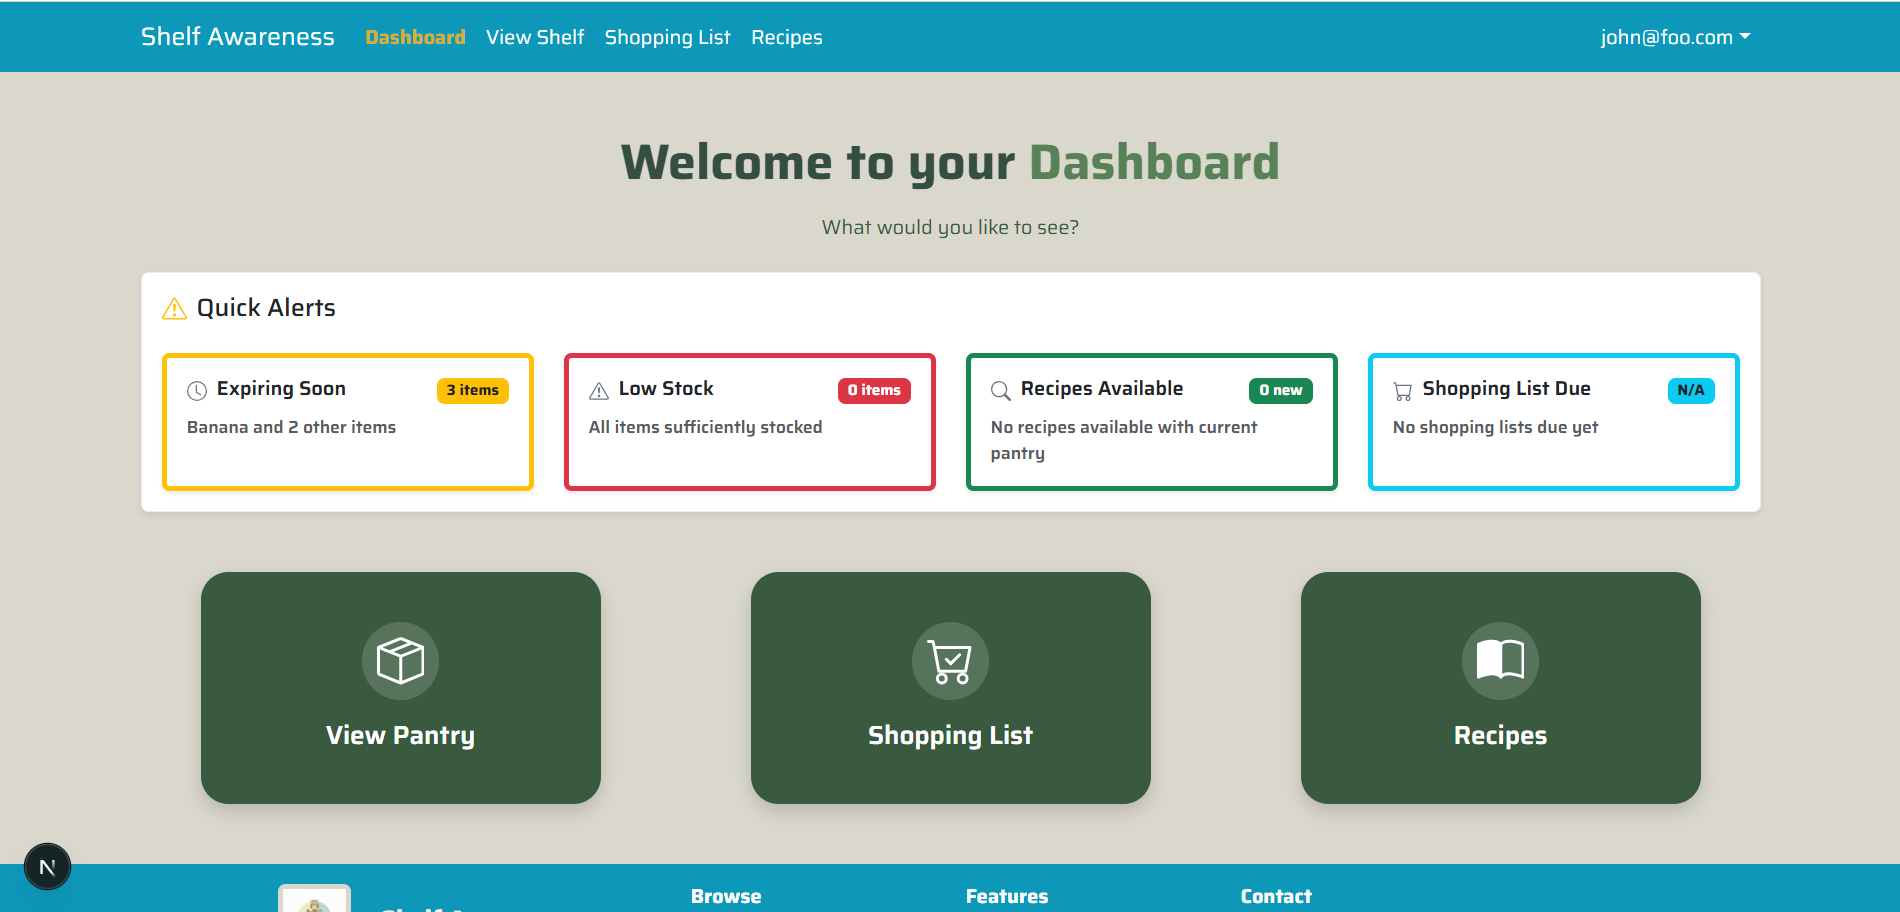Click the Shelf Awareness brand link

[237, 36]
